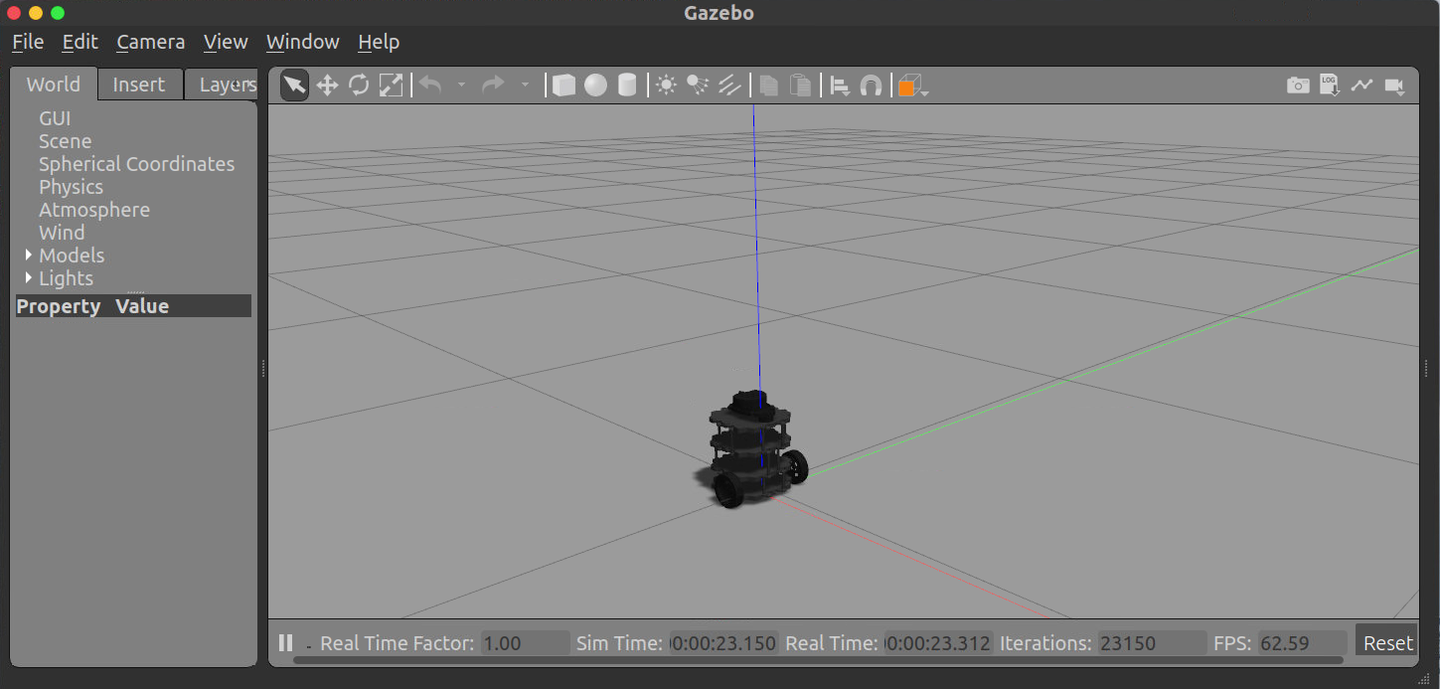Capture a screenshot with the camera icon
Viewport: 1440px width, 689px height.
(x=1297, y=85)
